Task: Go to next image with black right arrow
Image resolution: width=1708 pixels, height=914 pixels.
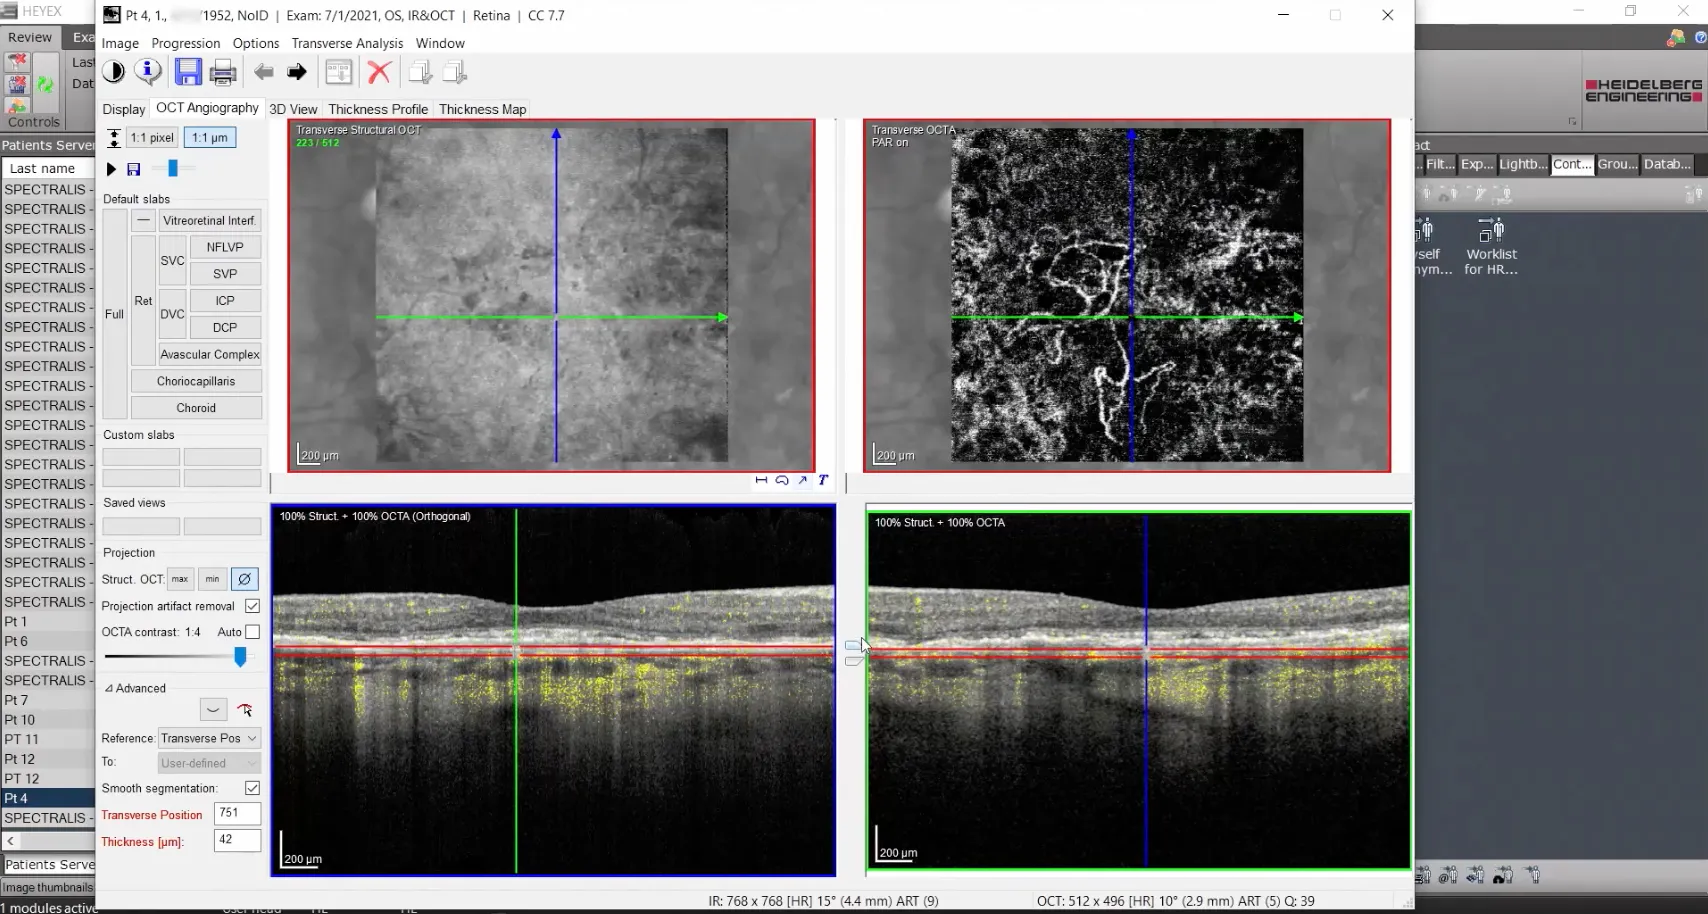Action: tap(297, 72)
